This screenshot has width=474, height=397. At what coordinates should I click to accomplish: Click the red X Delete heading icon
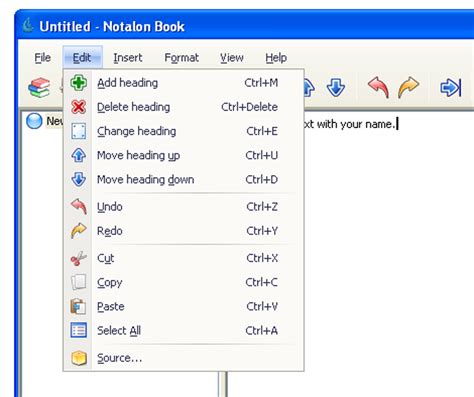(79, 107)
